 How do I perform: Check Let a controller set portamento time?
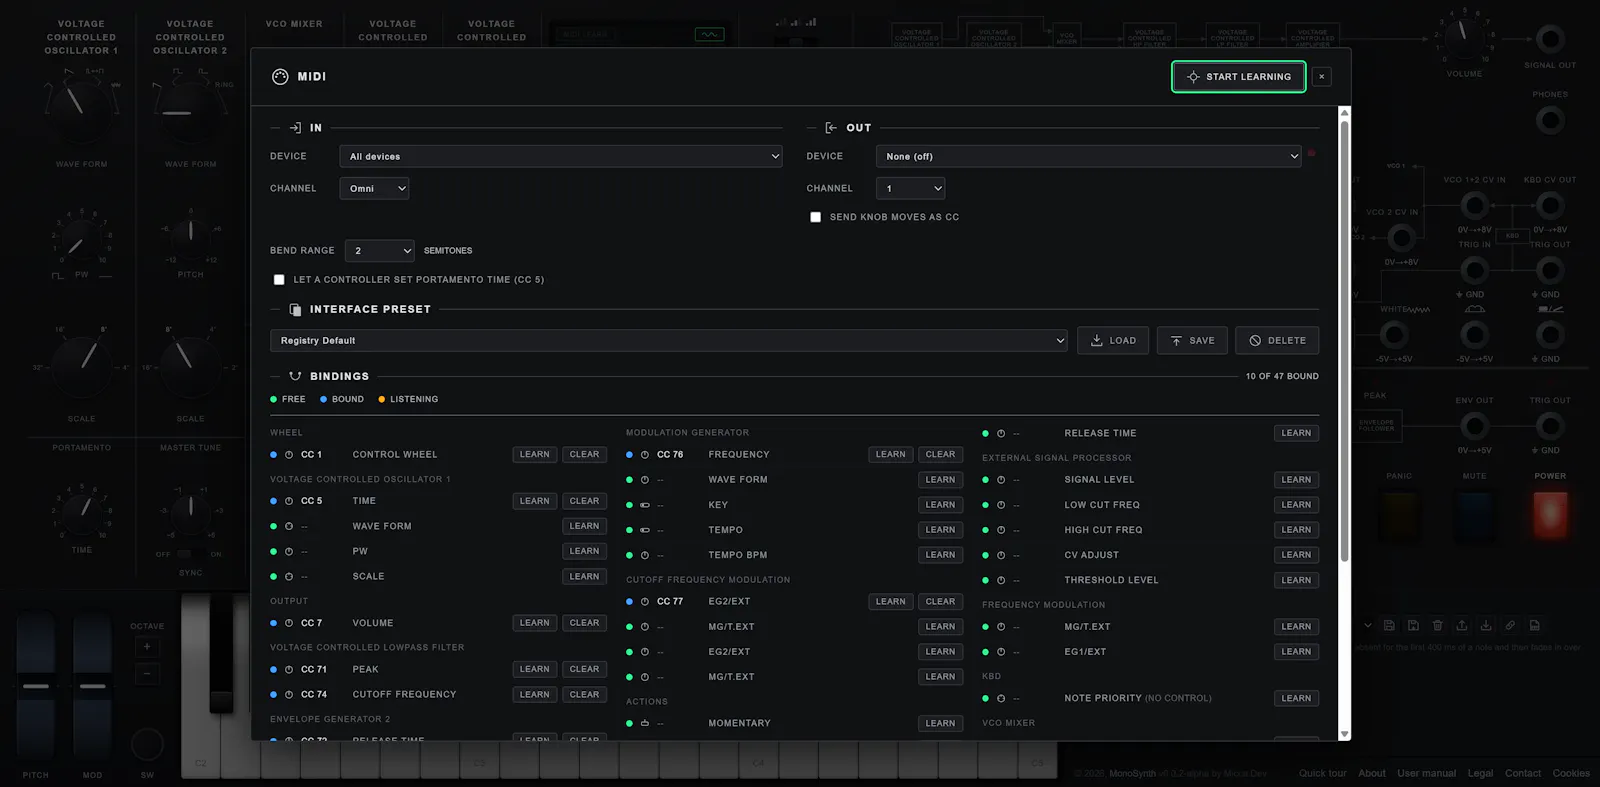279,280
